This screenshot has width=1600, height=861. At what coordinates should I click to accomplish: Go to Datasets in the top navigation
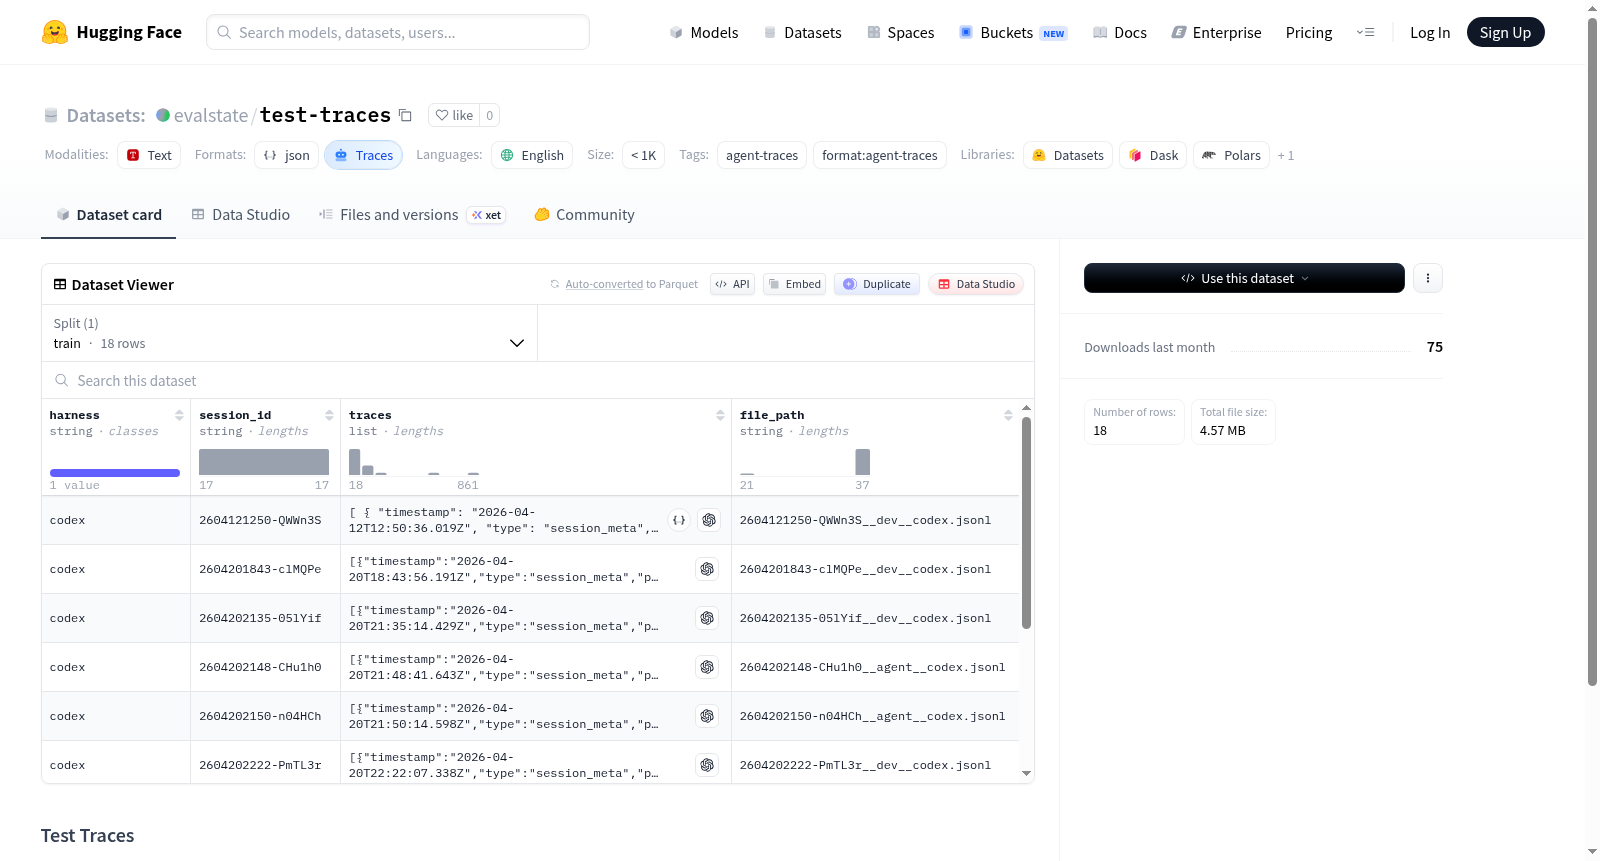click(802, 32)
